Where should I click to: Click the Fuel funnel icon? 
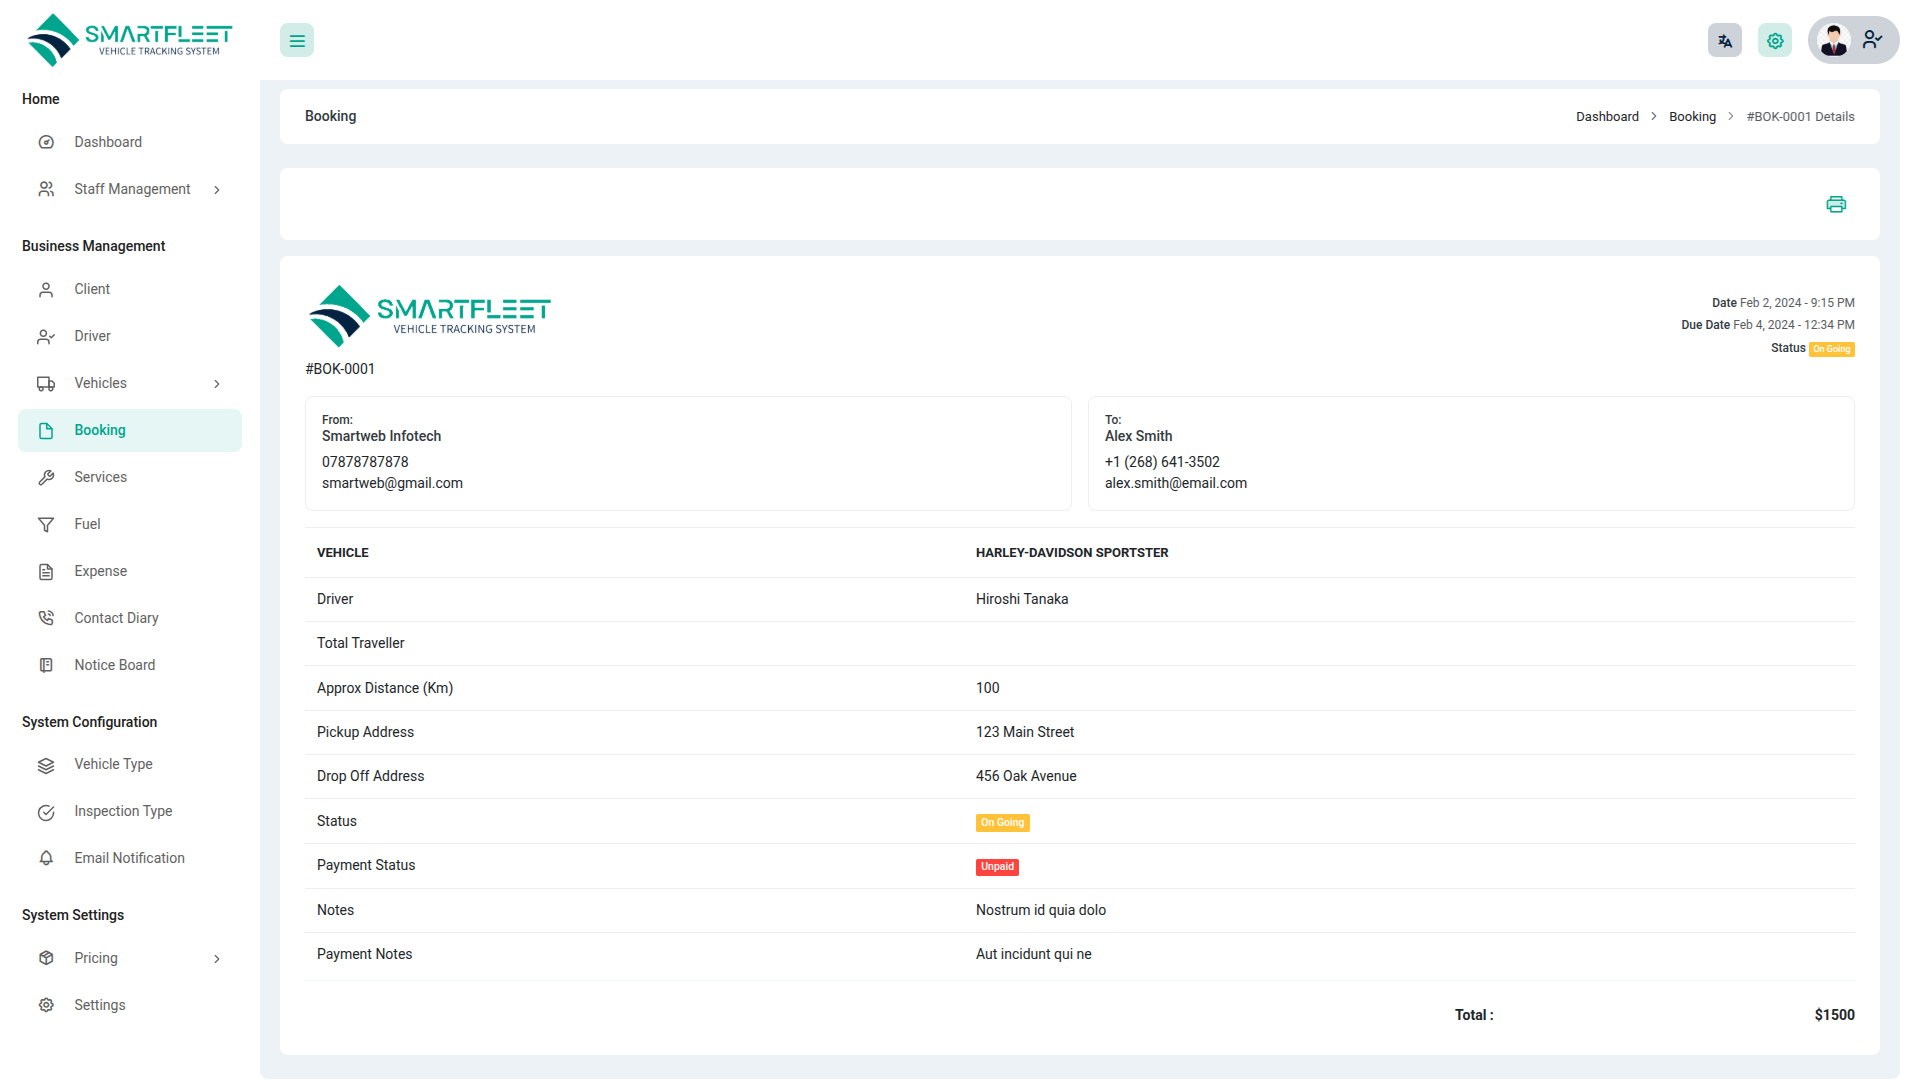pos(46,525)
